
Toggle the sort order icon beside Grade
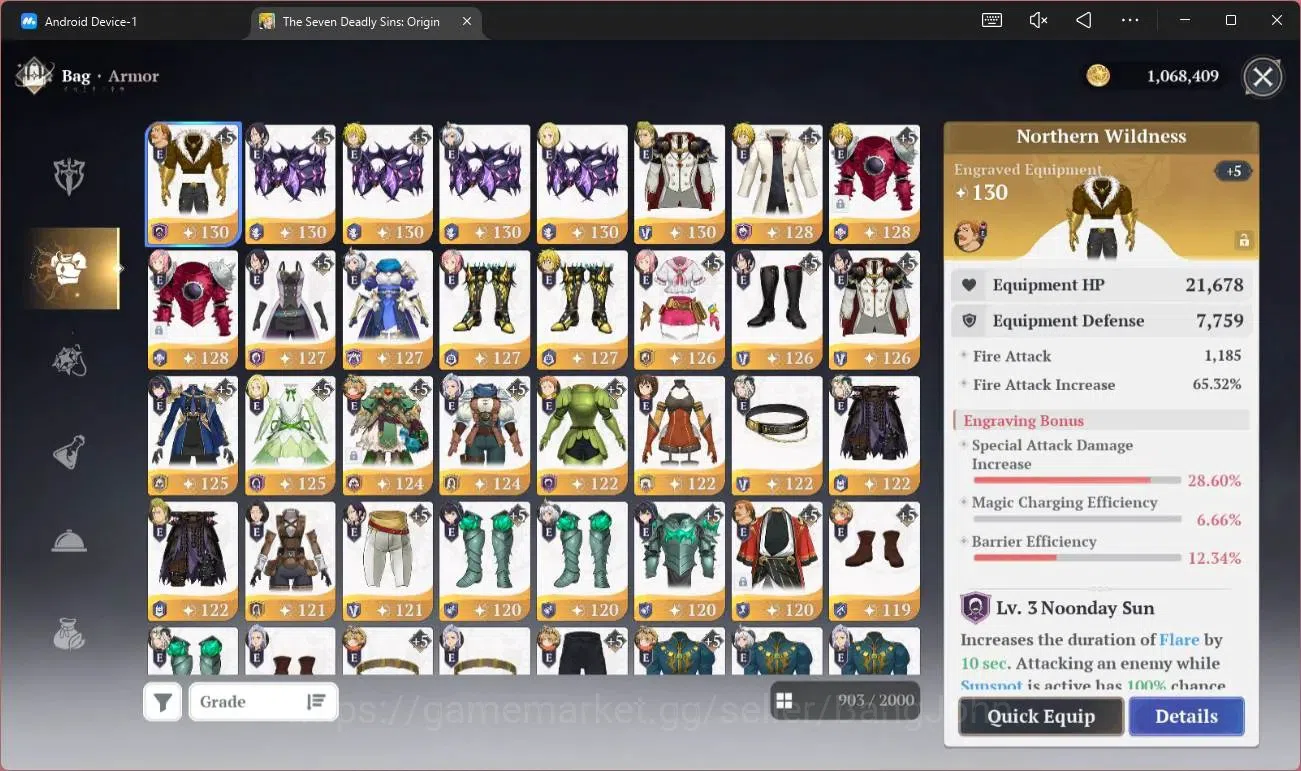click(x=316, y=702)
